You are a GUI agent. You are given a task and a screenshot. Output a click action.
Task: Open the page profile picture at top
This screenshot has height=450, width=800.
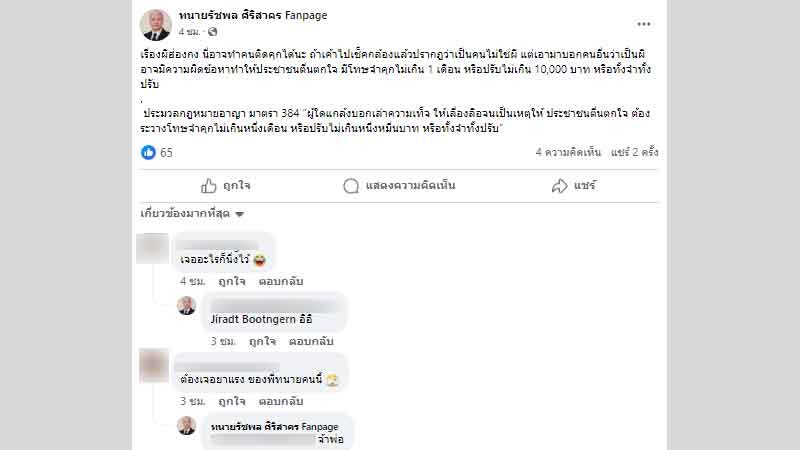pyautogui.click(x=156, y=24)
